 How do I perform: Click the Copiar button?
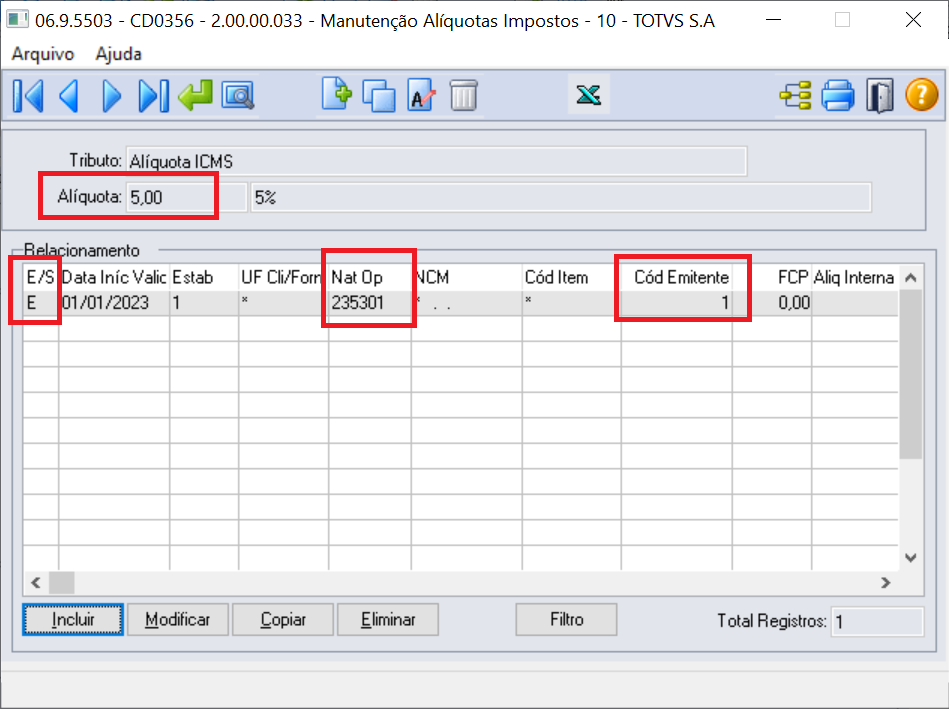point(283,619)
